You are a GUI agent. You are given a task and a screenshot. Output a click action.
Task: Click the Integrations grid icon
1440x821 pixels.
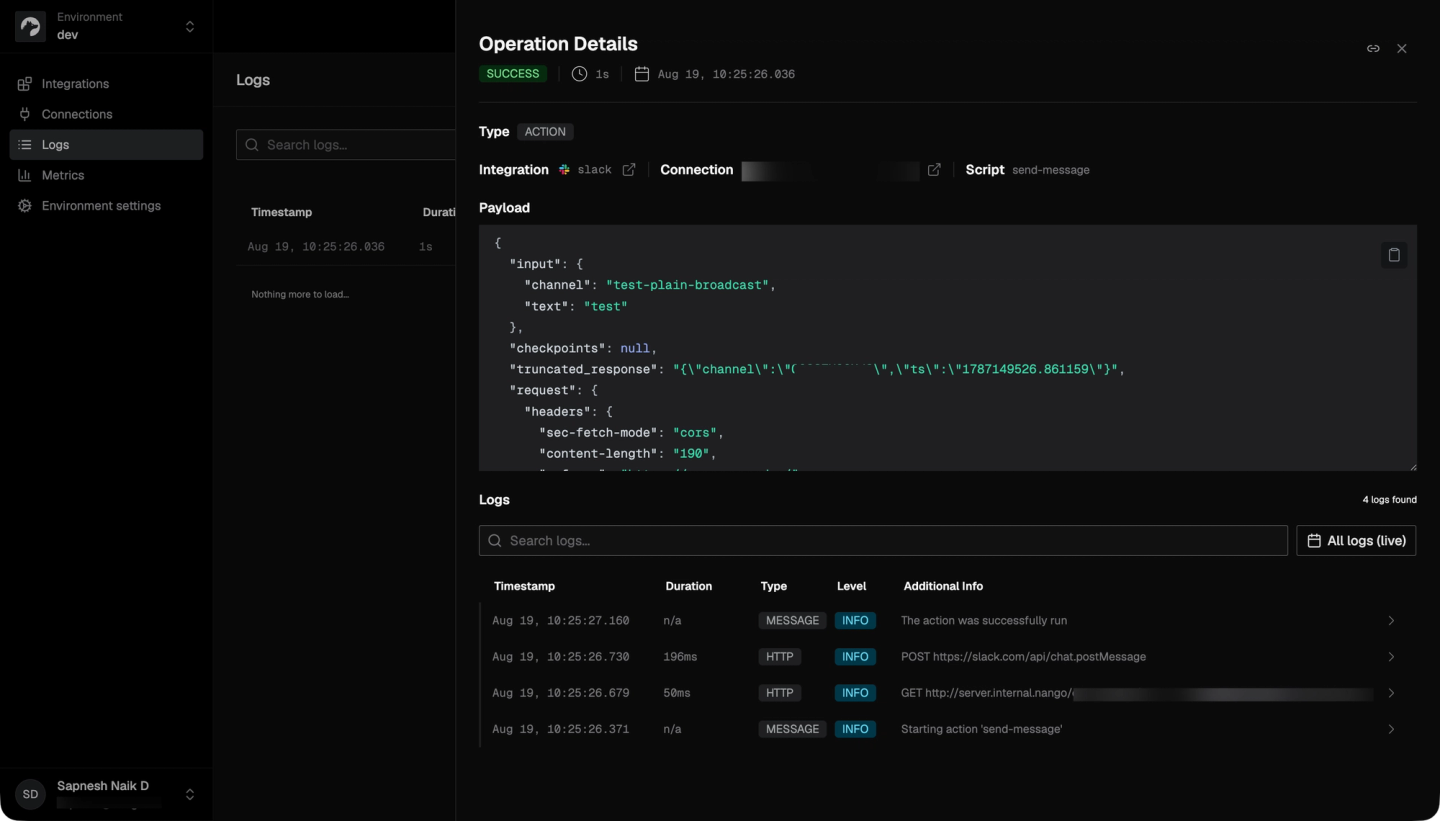pos(25,84)
